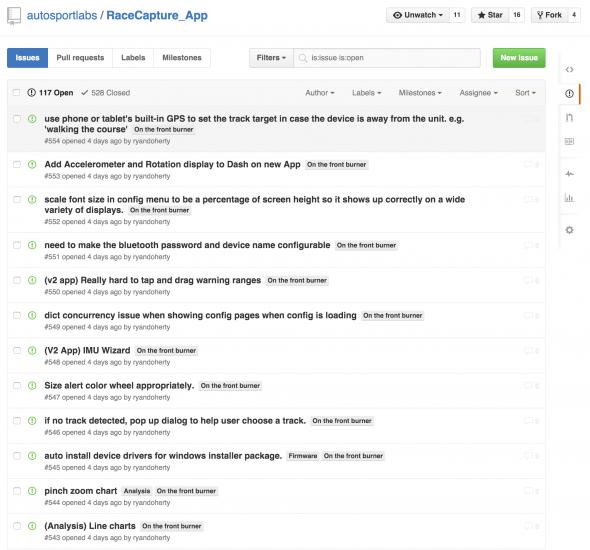Click the stargazers count 16
The width and height of the screenshot is (590, 550).
[x=517, y=15]
